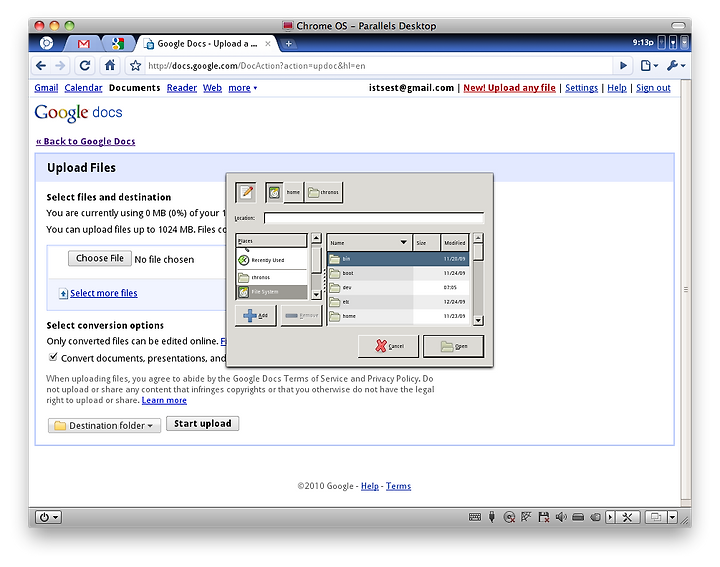Viewport: 720px width, 567px height.
Task: Select the 'home' folder in file list
Action: tap(398, 316)
